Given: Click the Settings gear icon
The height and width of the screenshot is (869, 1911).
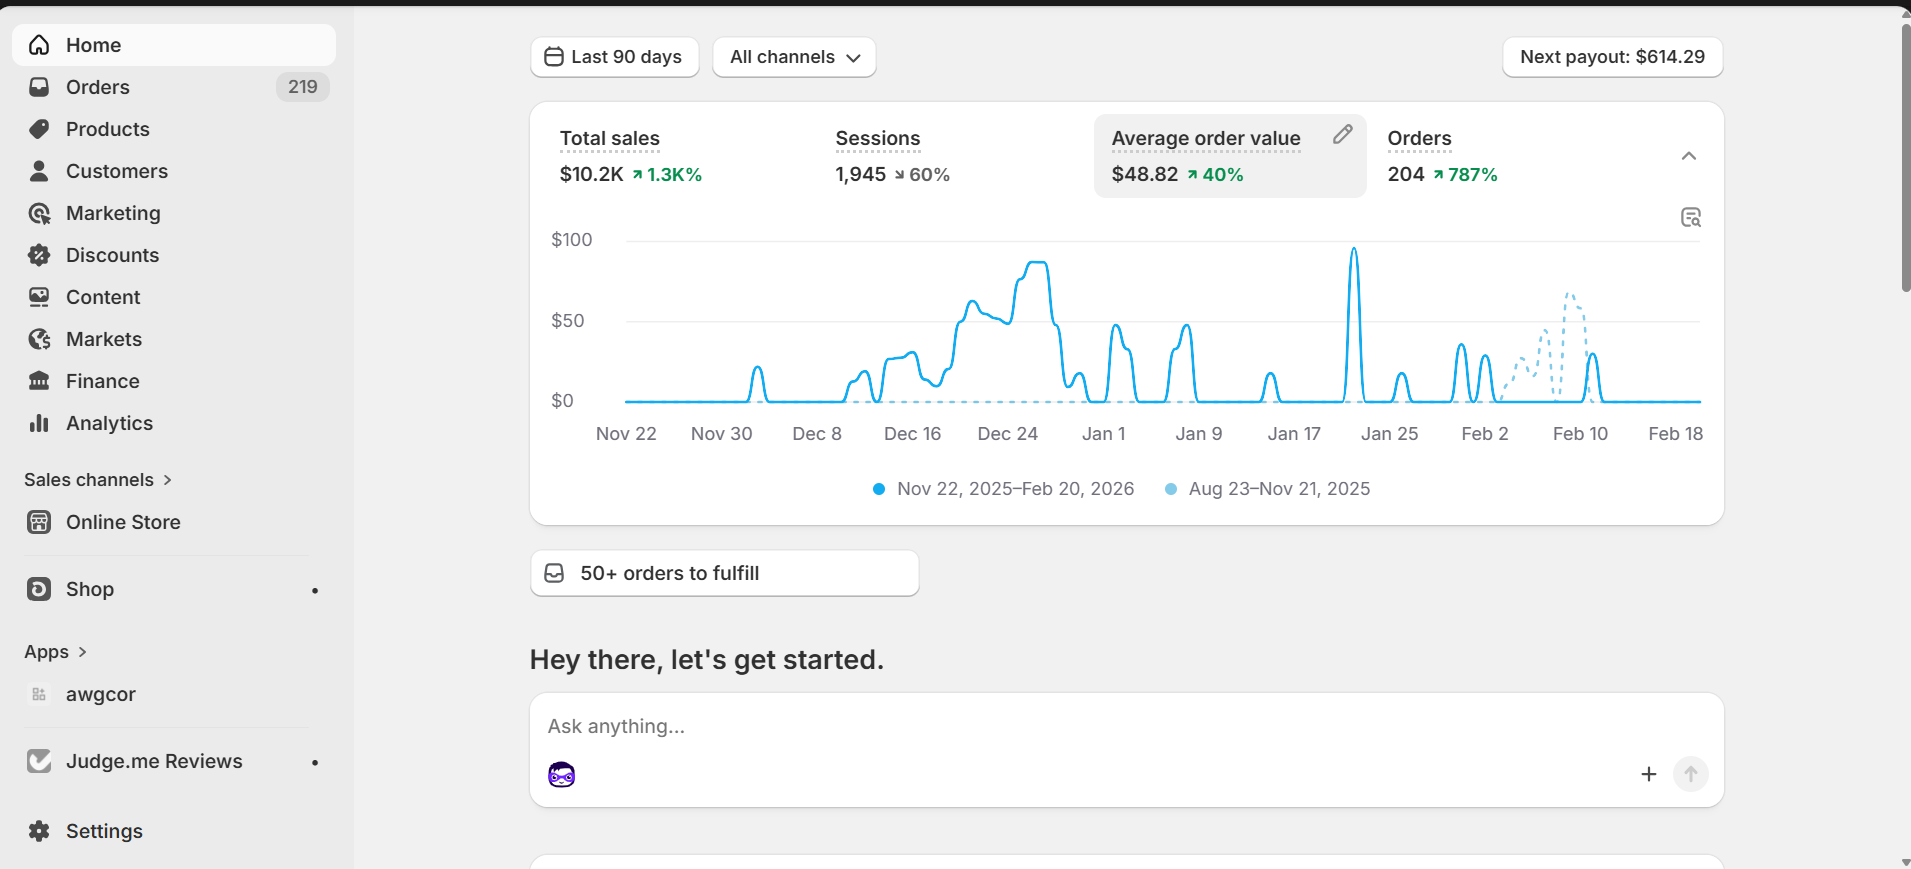Looking at the screenshot, I should coord(39,831).
